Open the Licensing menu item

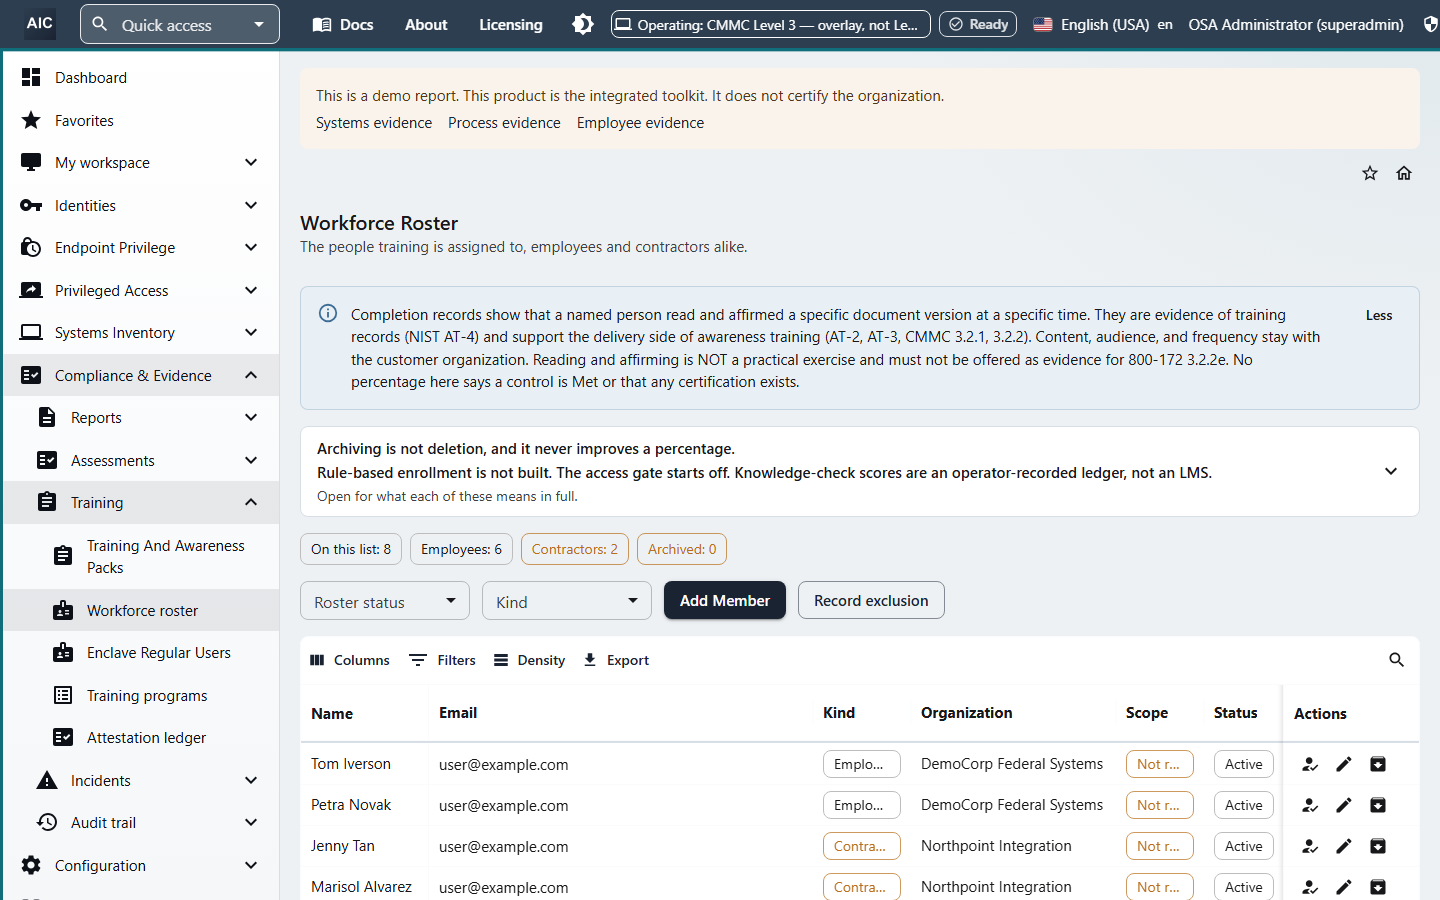tap(511, 24)
